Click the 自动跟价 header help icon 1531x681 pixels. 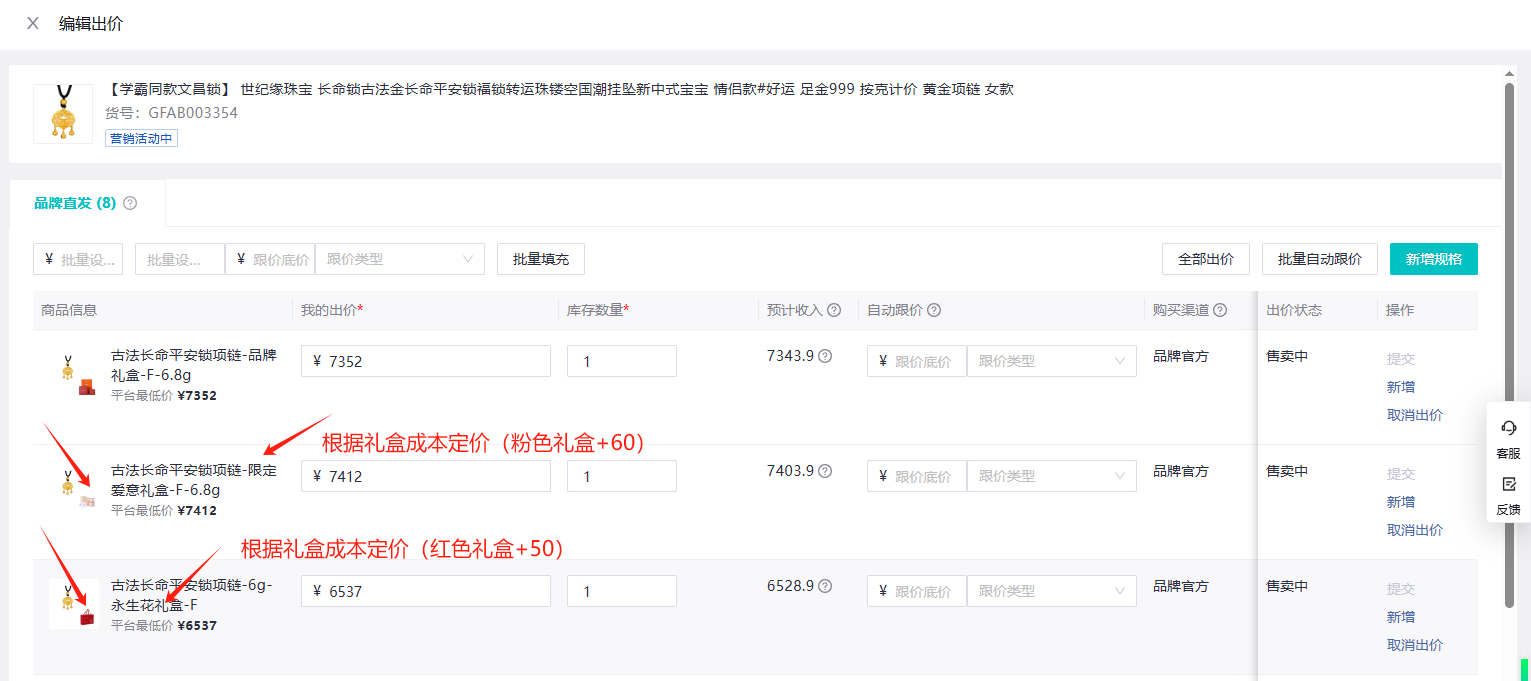[x=934, y=310]
